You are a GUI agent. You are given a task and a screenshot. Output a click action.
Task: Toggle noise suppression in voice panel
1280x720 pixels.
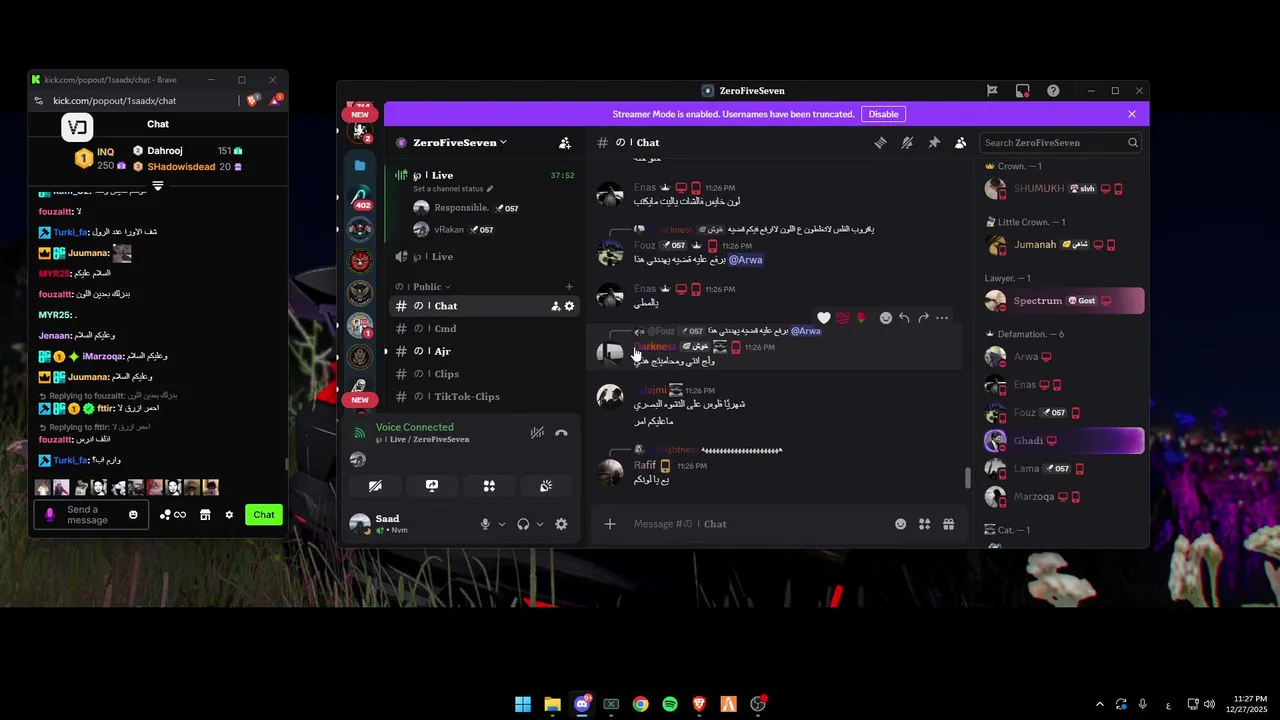pyautogui.click(x=537, y=433)
